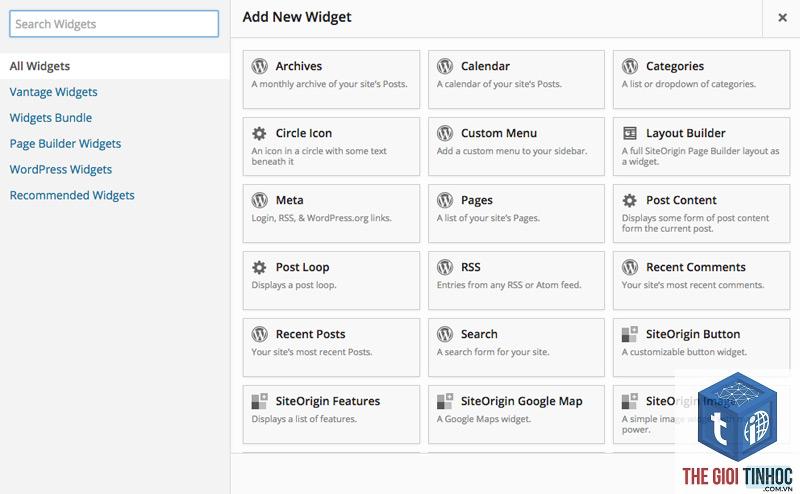Click the 'Meta' widget title
The height and width of the screenshot is (494, 800).
(x=289, y=200)
